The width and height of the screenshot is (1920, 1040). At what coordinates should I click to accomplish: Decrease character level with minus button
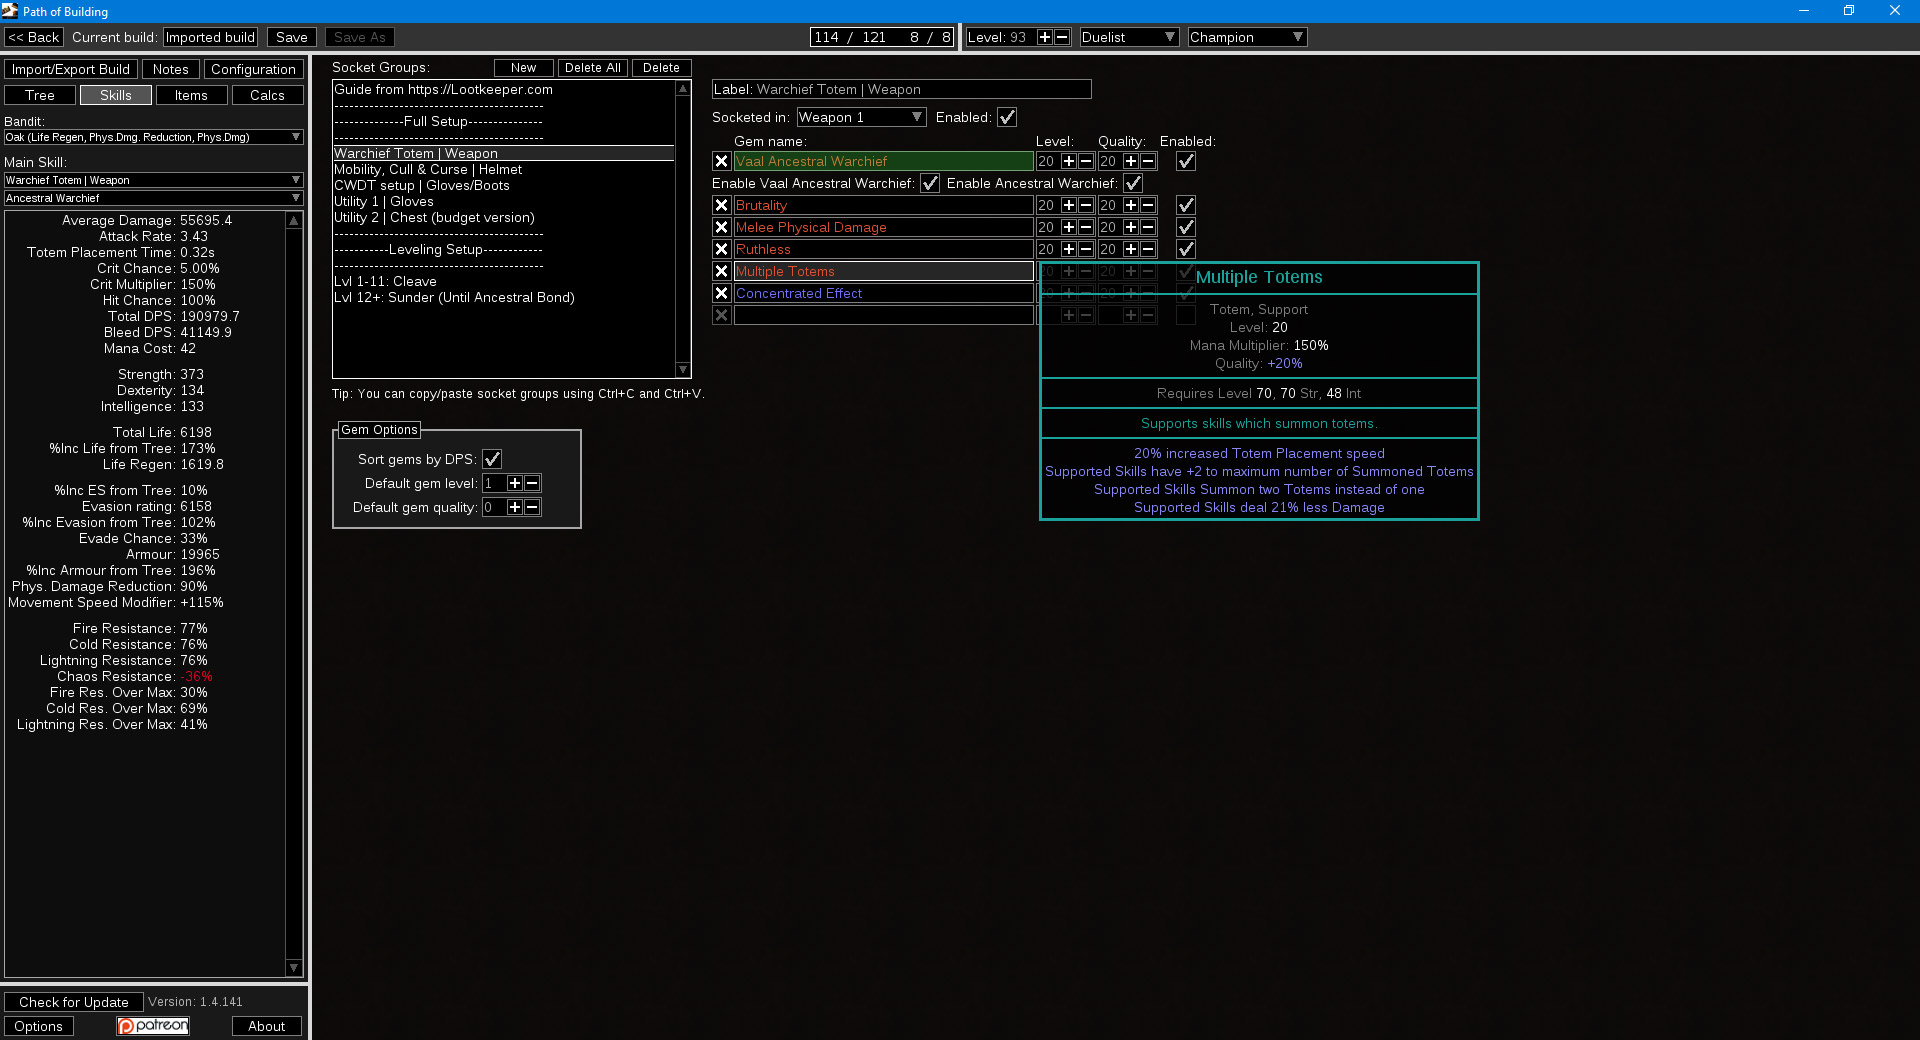point(1062,37)
